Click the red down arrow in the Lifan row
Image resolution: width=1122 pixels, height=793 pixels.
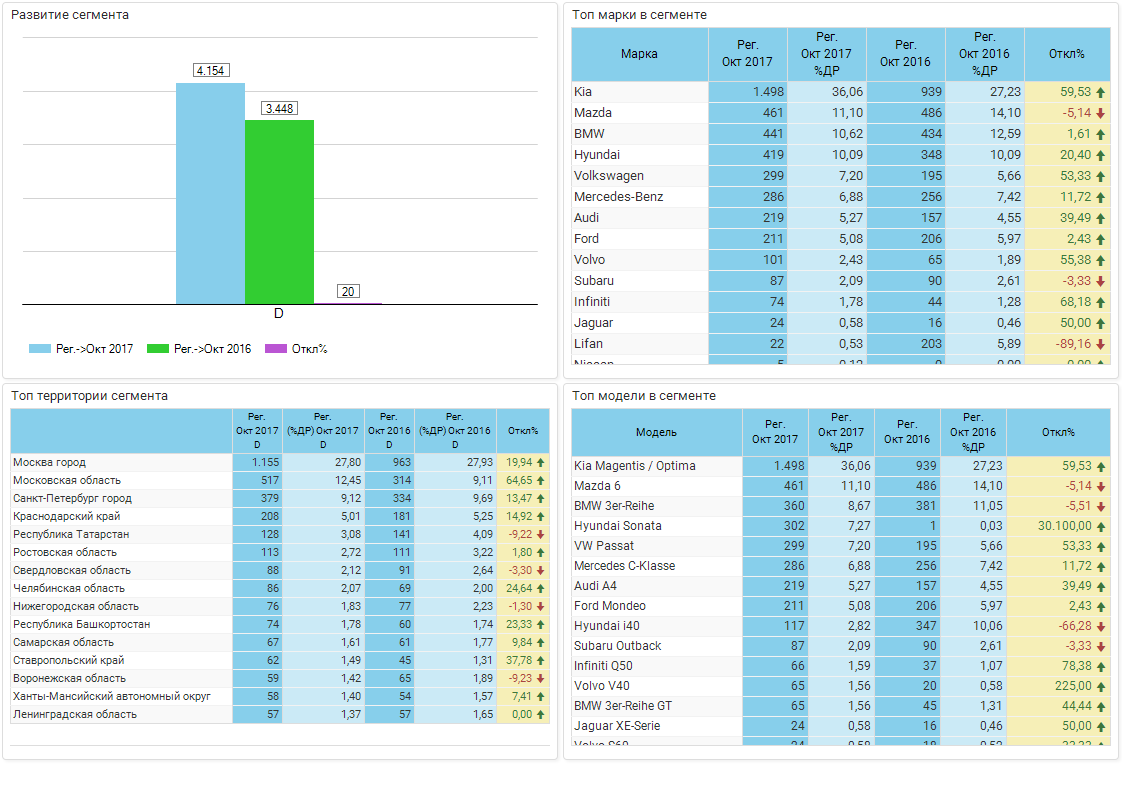1100,344
